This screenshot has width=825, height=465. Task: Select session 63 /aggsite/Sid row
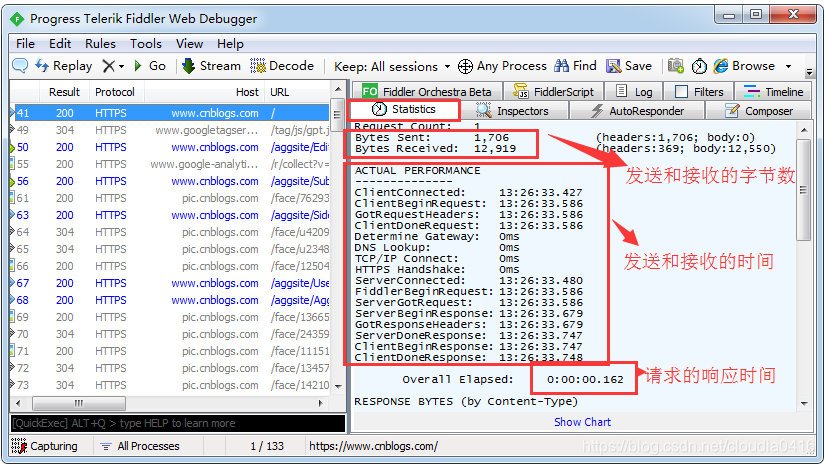pyautogui.click(x=169, y=215)
